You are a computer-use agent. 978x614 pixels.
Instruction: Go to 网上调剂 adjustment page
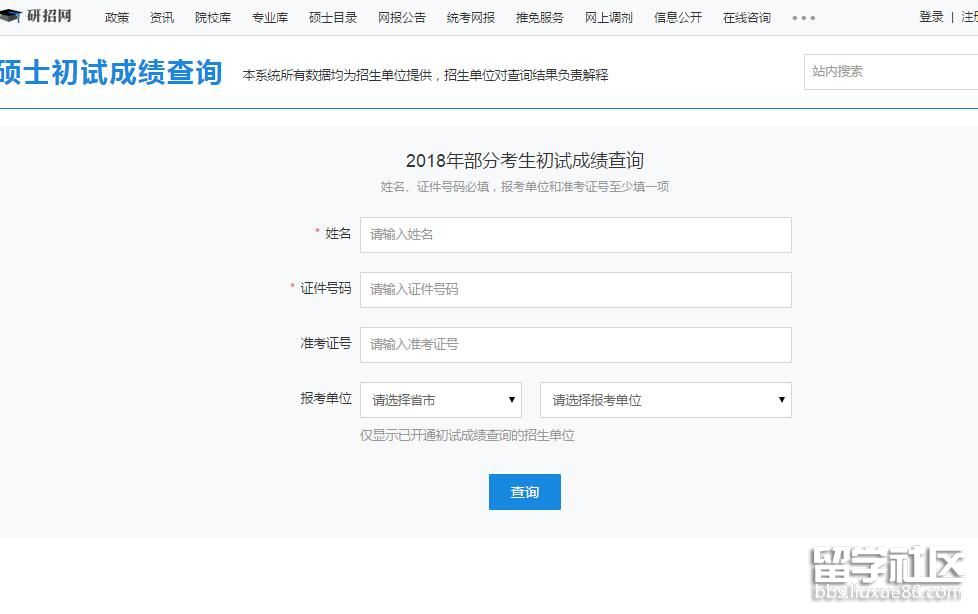point(608,17)
